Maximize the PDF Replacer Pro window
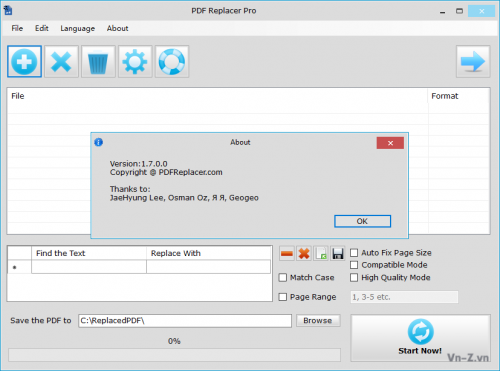The image size is (500, 371). pos(459,11)
